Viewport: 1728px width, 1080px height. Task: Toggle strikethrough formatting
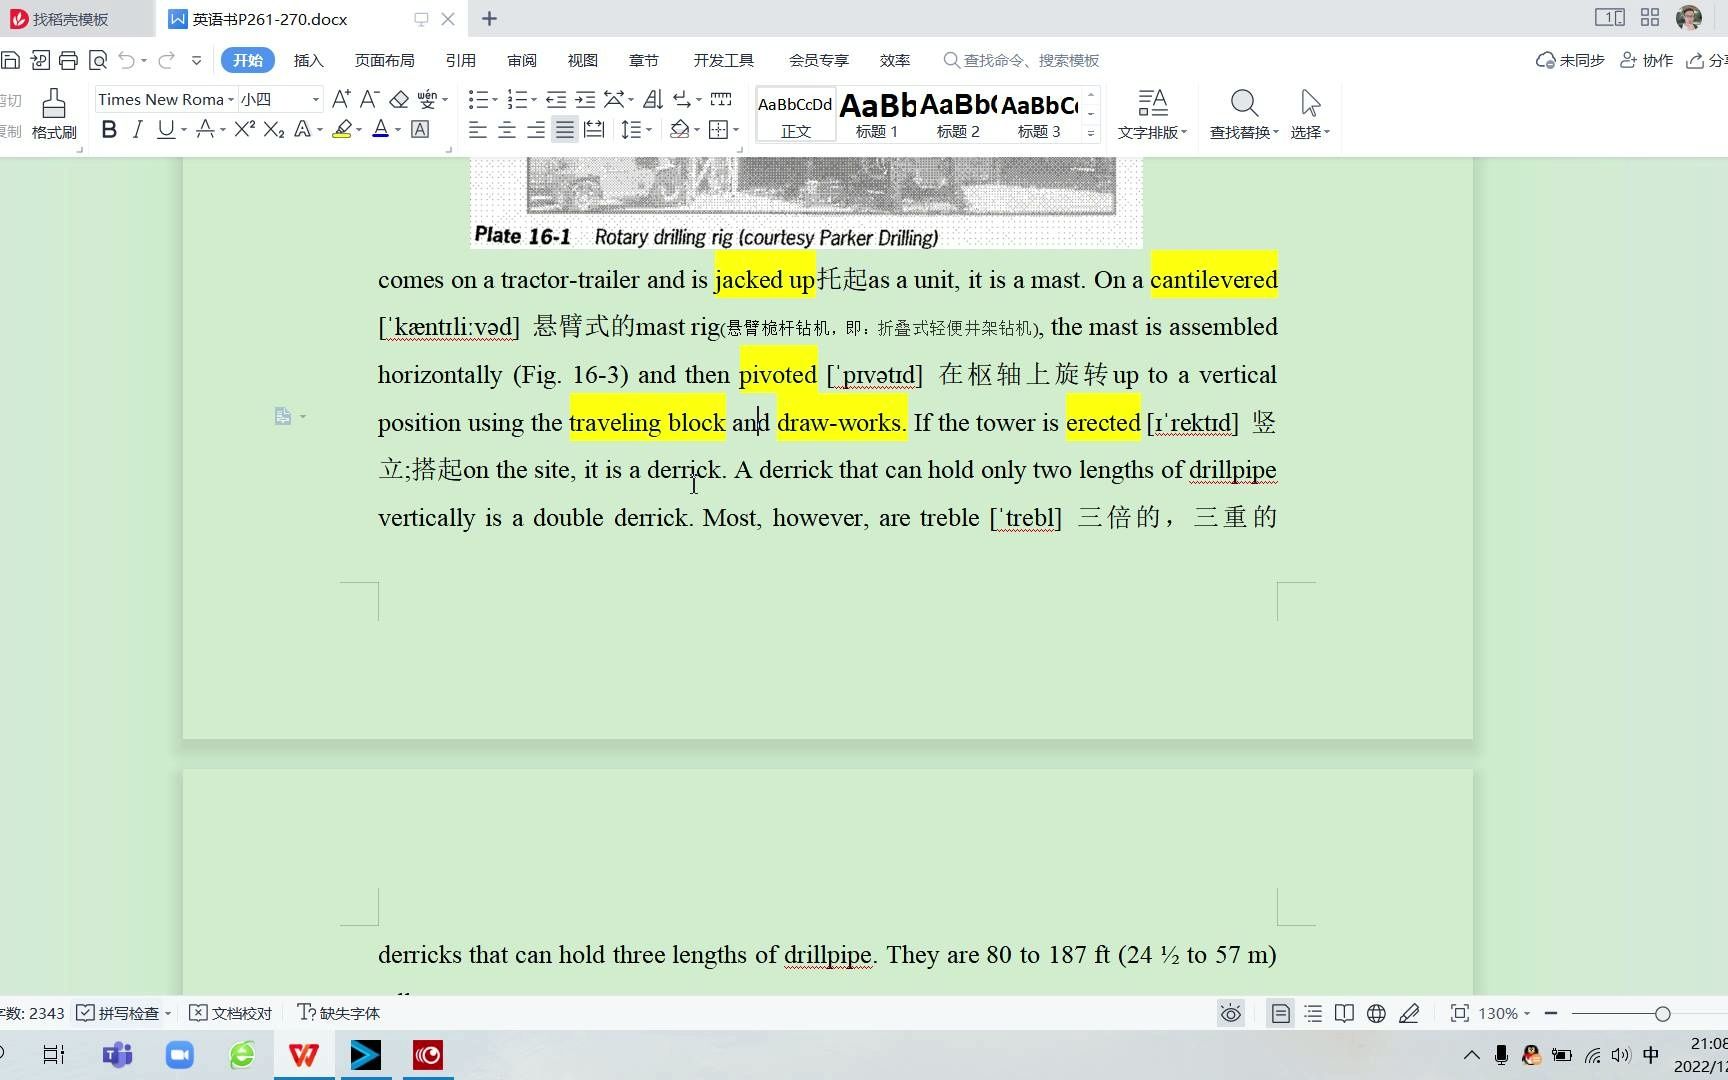click(204, 129)
